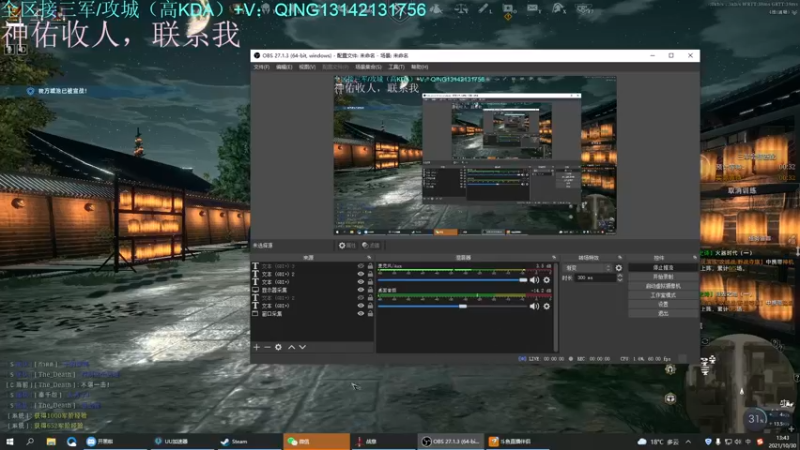Screen dimensions: 800x450
Task: Toggle lock of 窗口采集 source
Action: pos(370,314)
